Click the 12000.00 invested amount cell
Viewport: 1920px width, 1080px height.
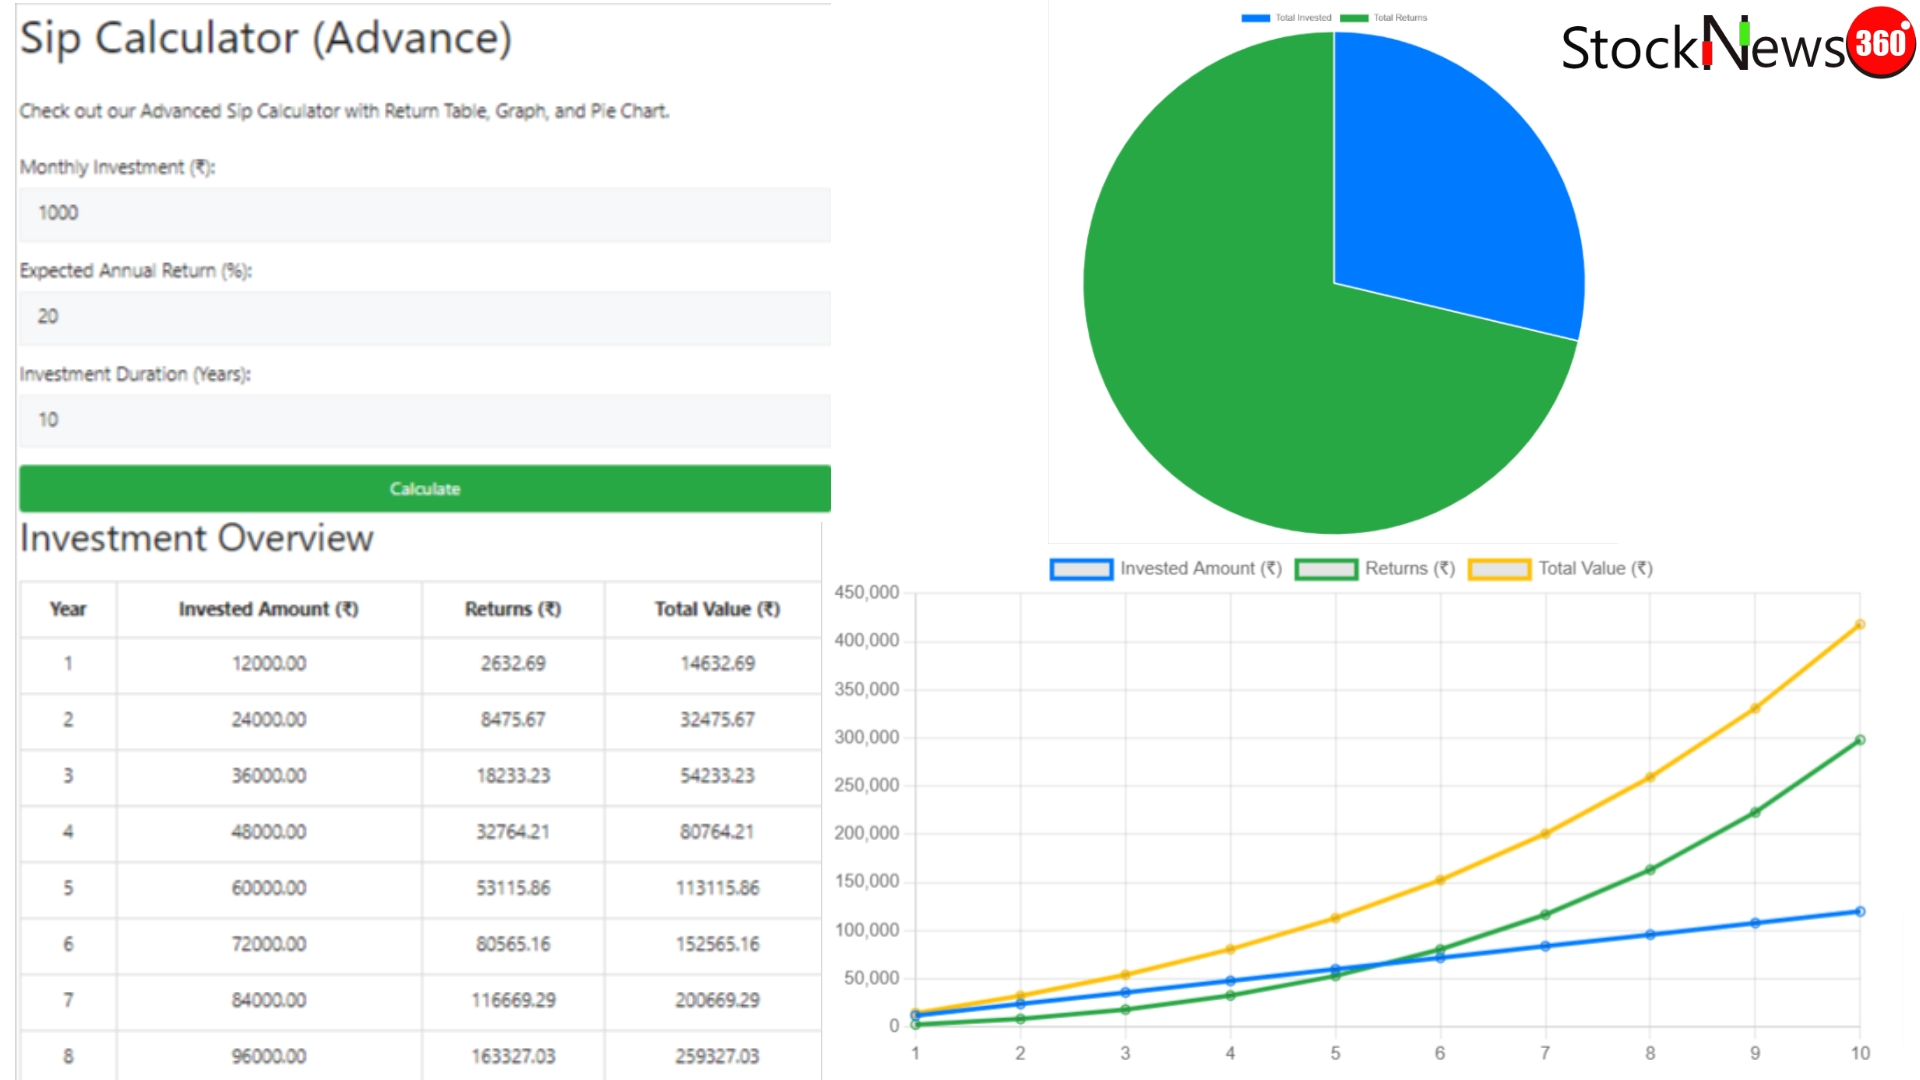pos(269,664)
